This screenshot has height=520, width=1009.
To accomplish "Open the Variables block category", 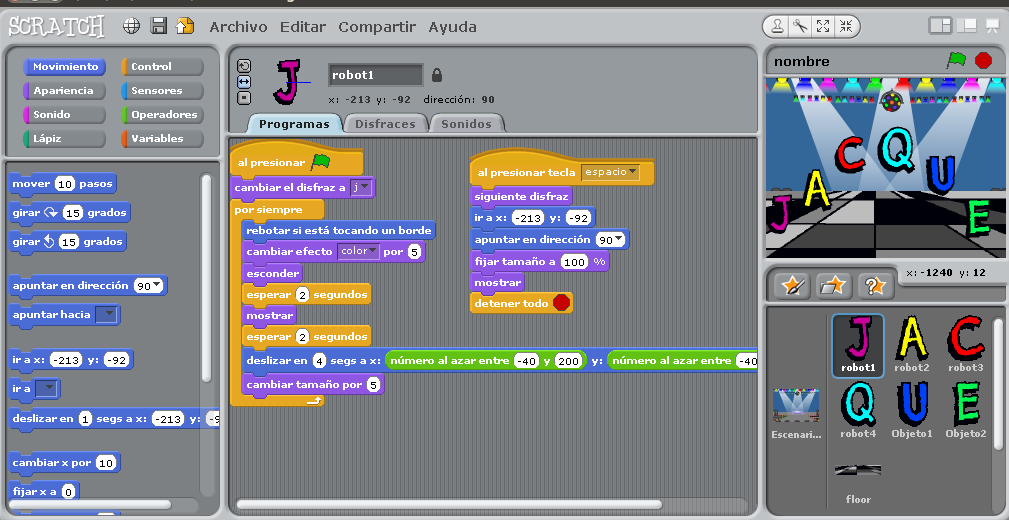I will (x=162, y=138).
